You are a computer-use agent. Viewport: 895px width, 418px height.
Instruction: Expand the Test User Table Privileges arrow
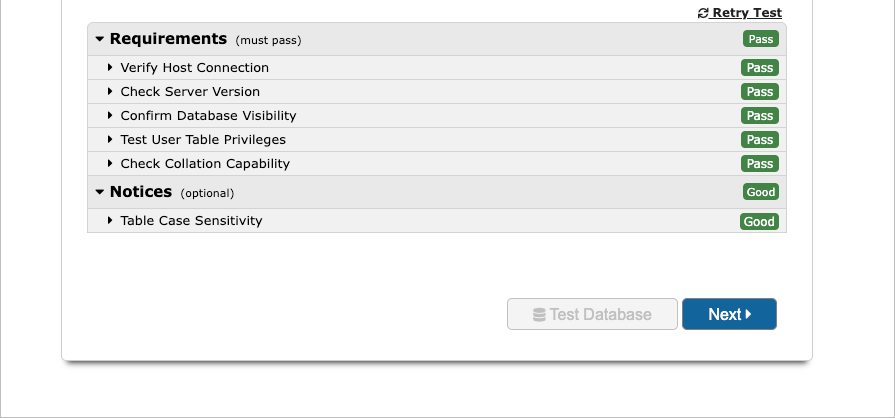[110, 140]
